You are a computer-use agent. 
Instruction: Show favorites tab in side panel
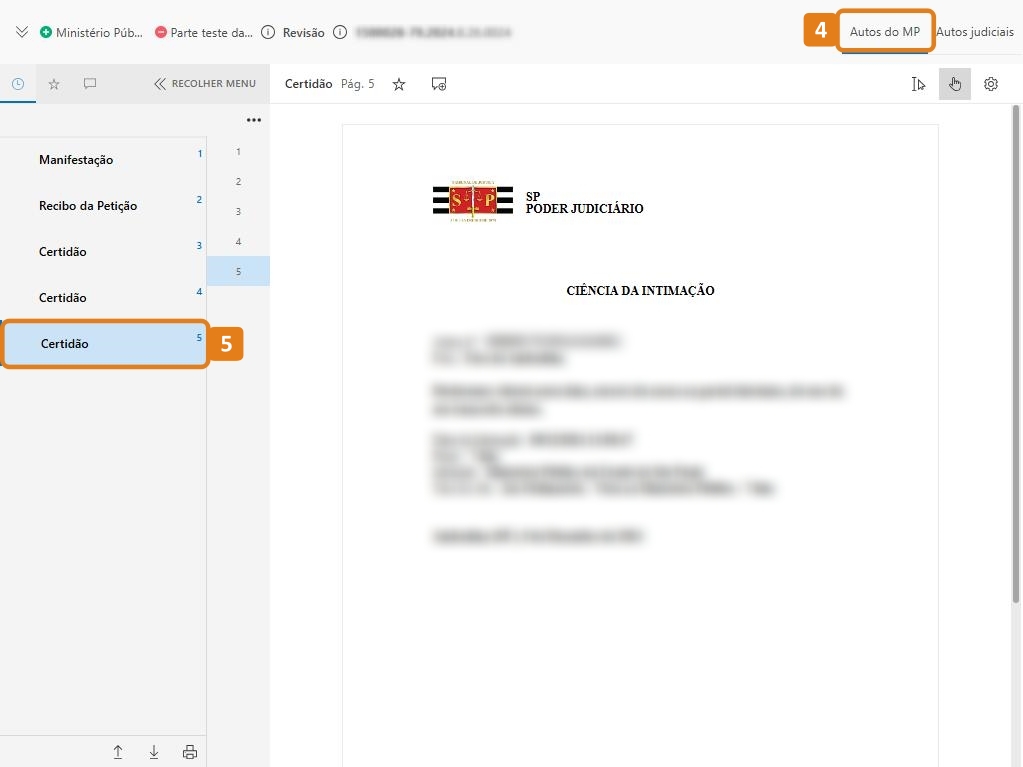coord(54,84)
